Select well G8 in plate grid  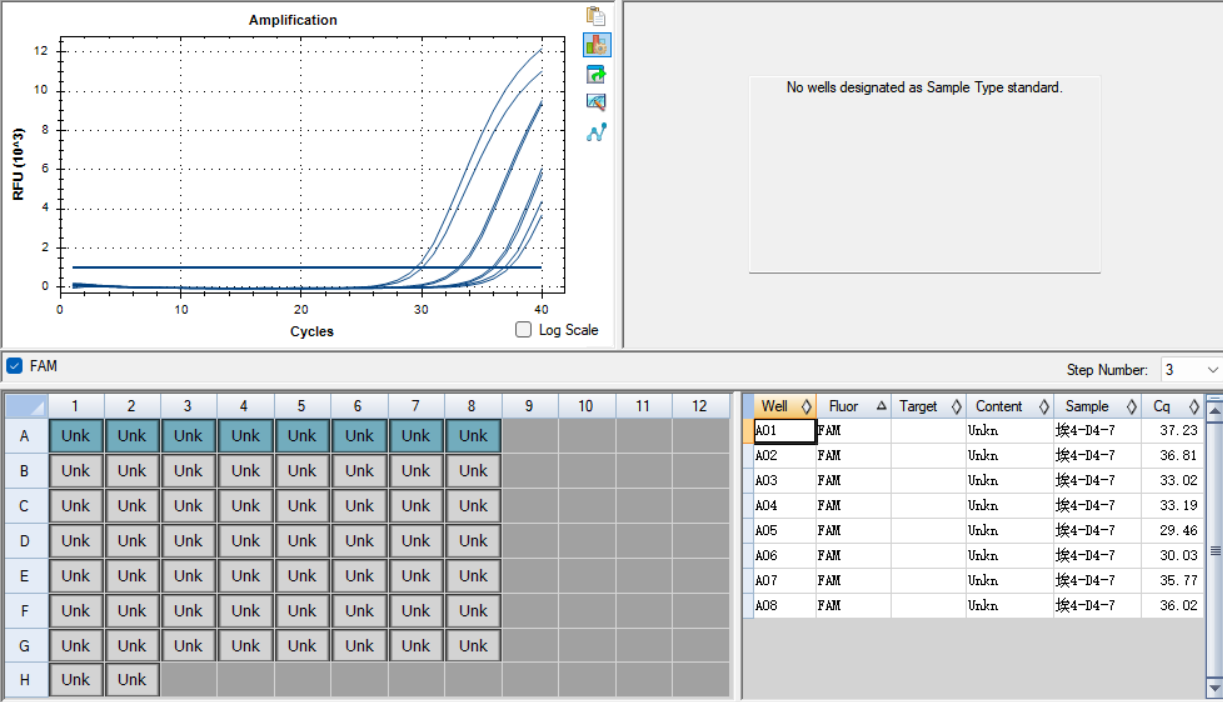(473, 646)
